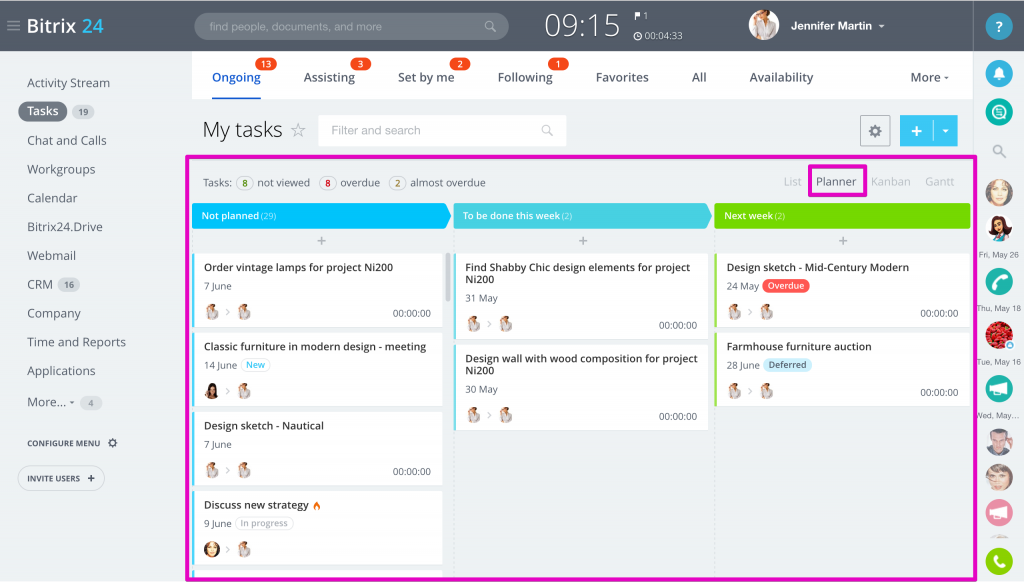Open Webmail in left menu
The height and width of the screenshot is (583, 1024).
tap(52, 255)
